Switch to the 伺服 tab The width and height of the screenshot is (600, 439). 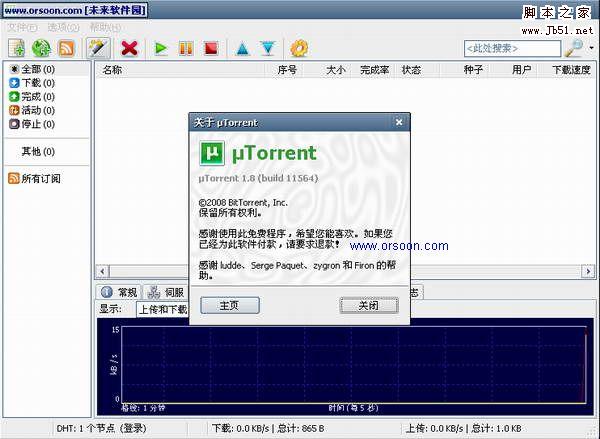click(x=166, y=292)
